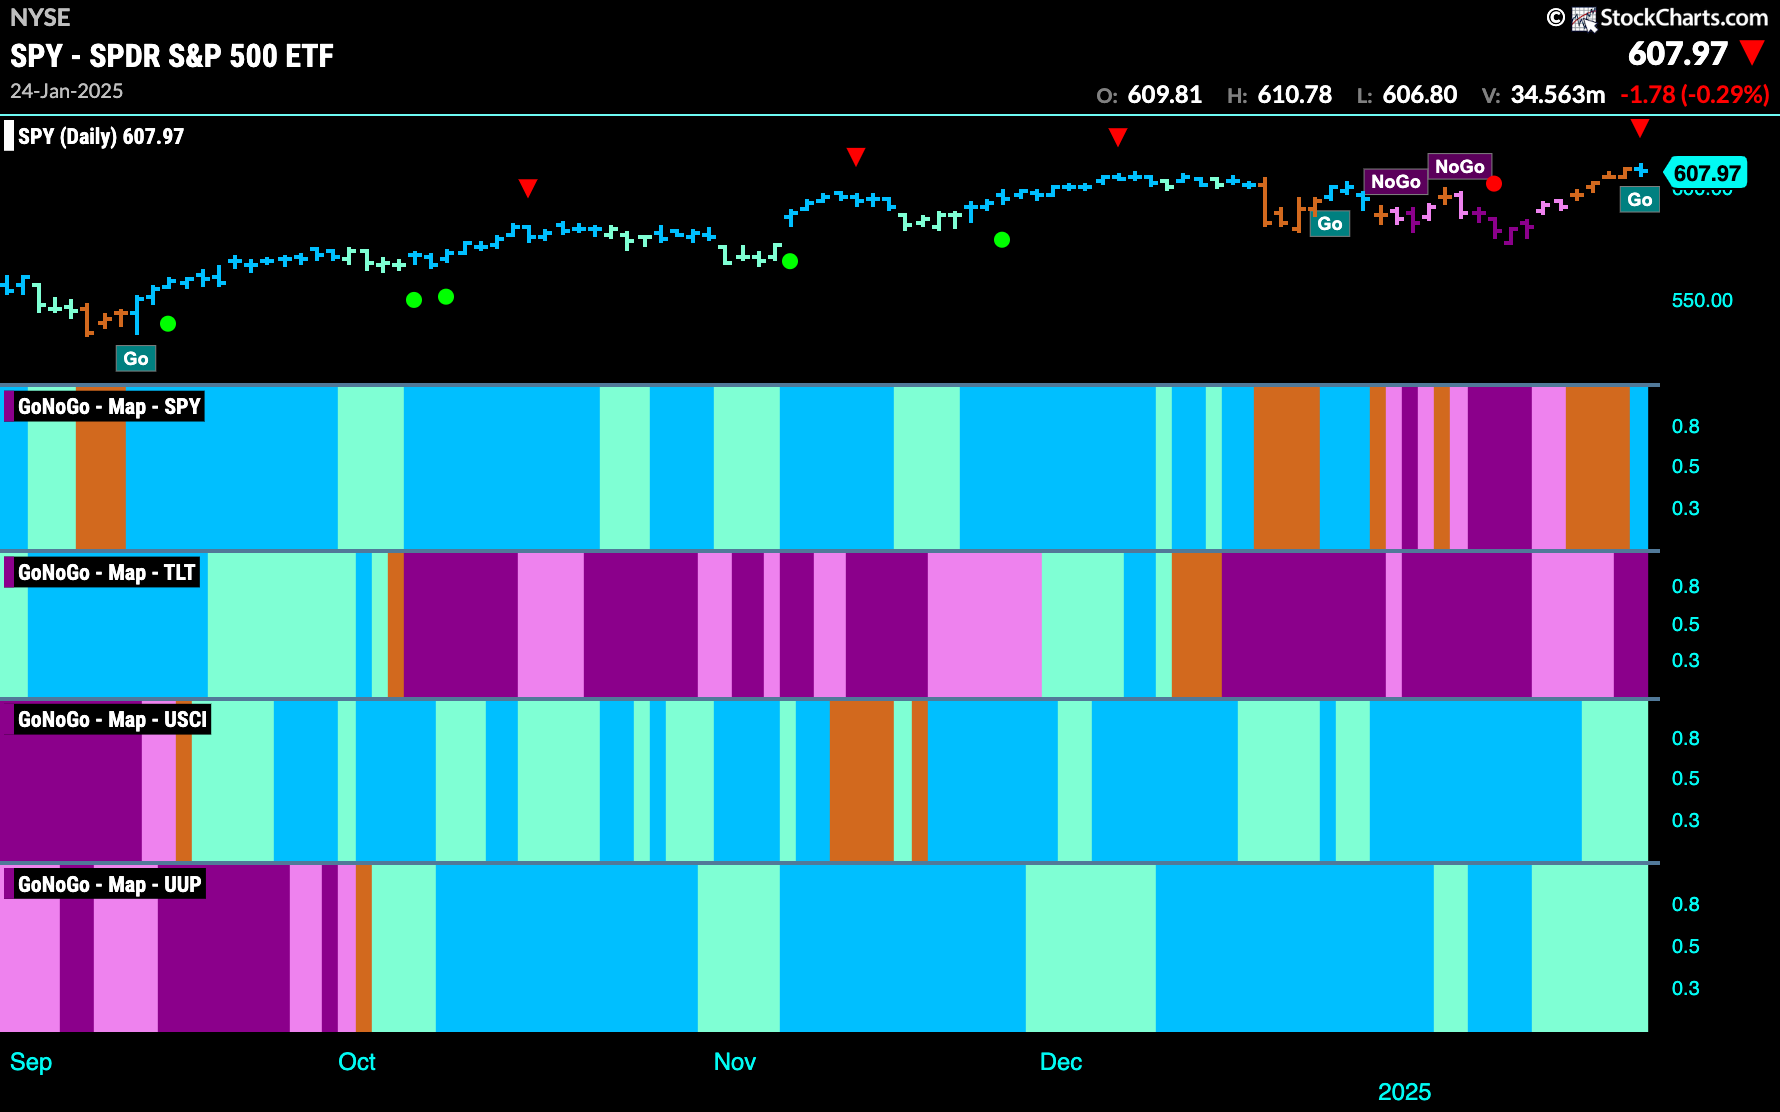The height and width of the screenshot is (1112, 1780).
Task: Click the Dec month label on time axis
Action: [x=1061, y=1062]
